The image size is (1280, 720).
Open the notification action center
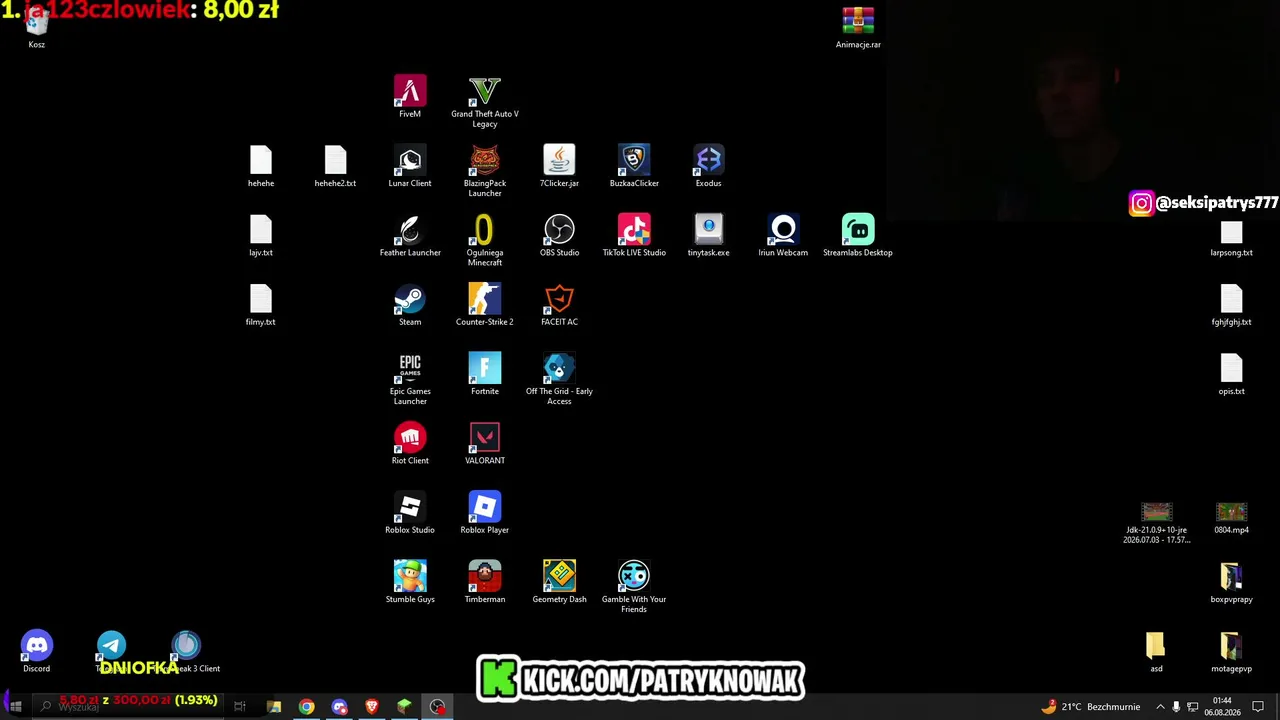pyautogui.click(x=1258, y=706)
